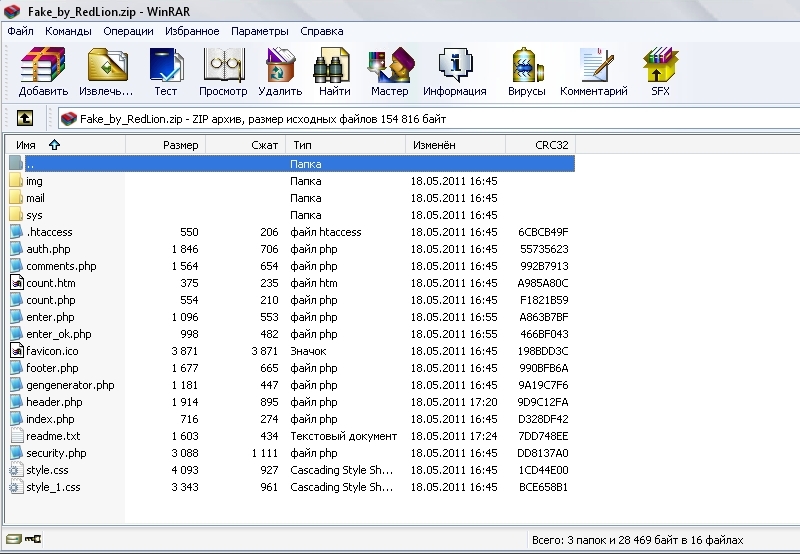Click the WinRAR title bar icon
This screenshot has width=800, height=554.
point(11,11)
